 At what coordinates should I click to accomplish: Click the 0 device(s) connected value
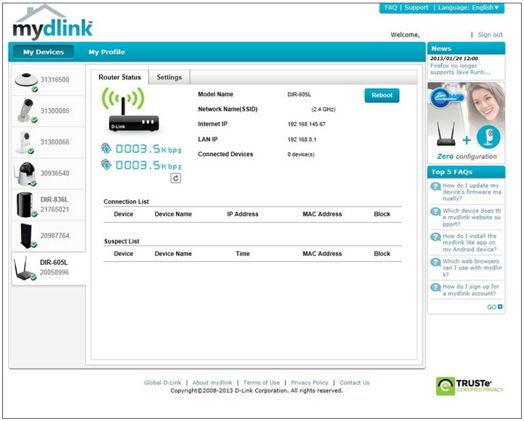click(301, 155)
